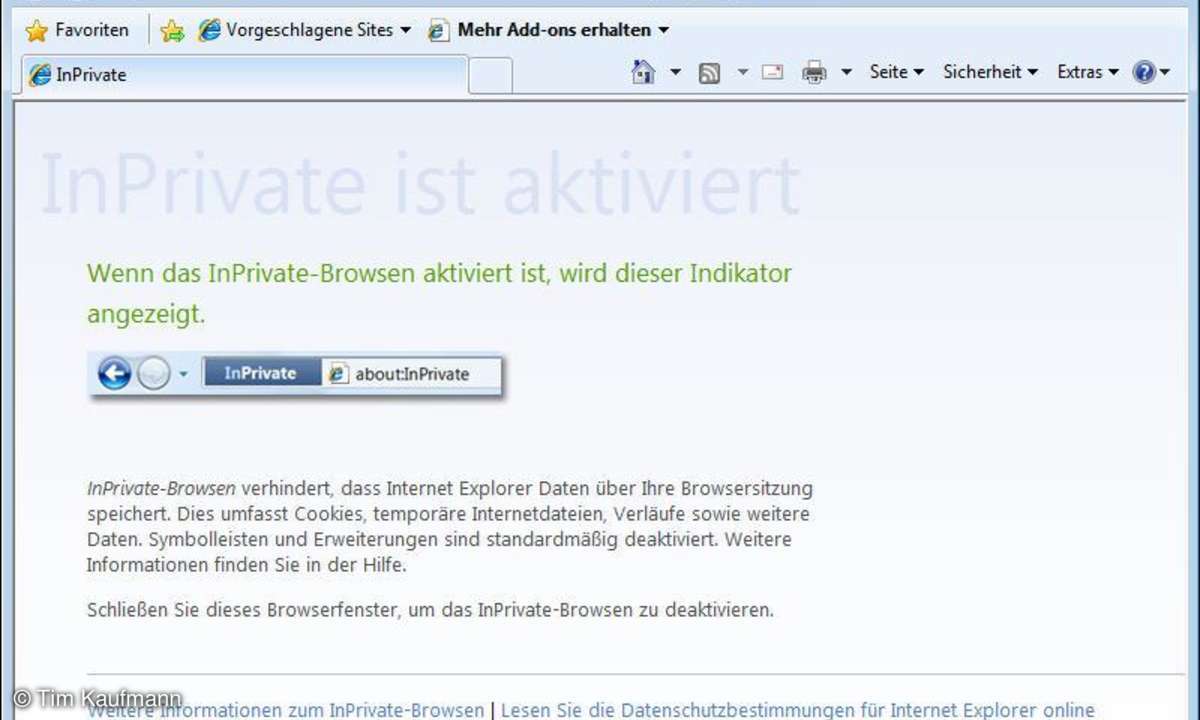This screenshot has width=1200, height=720.
Task: Open a new blank tab
Action: click(490, 76)
